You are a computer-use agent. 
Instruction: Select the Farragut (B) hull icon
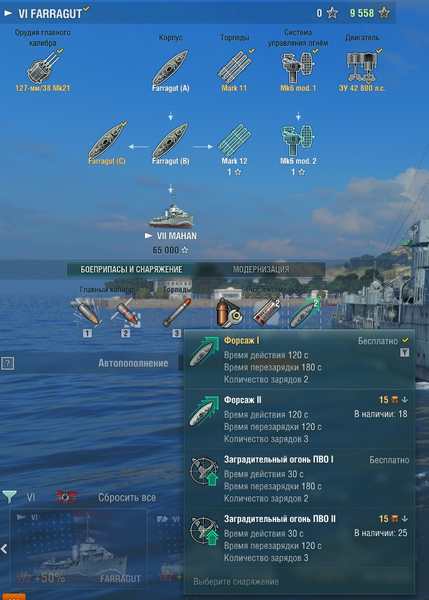tap(170, 140)
